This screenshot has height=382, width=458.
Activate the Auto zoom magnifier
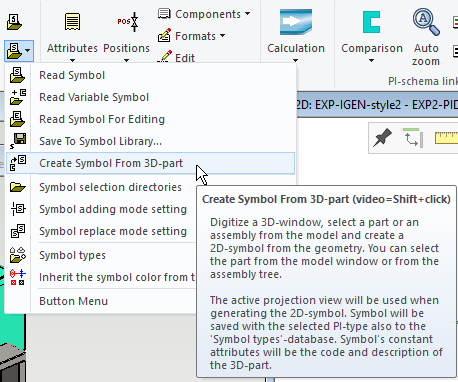click(426, 22)
